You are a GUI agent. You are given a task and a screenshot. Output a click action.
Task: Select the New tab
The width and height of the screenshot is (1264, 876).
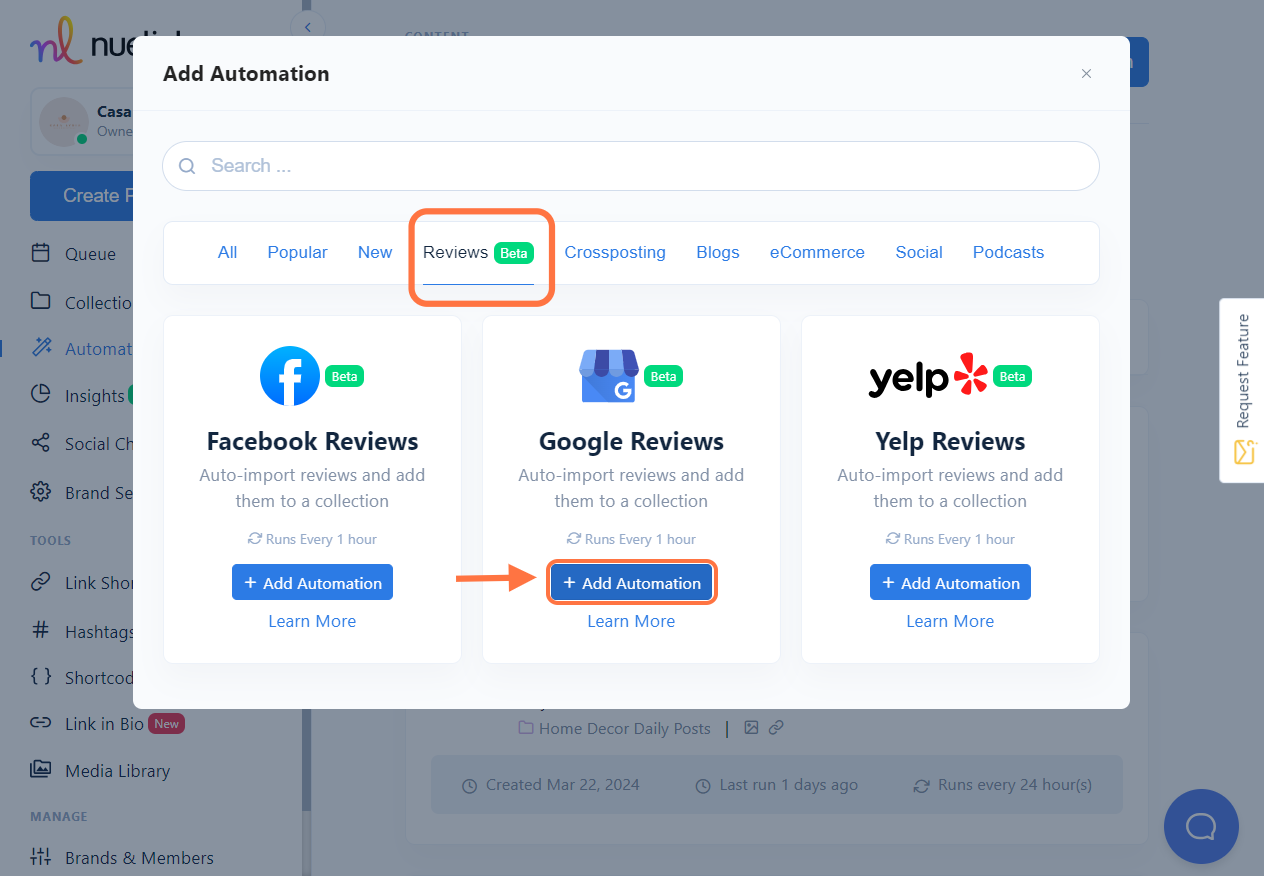[375, 252]
